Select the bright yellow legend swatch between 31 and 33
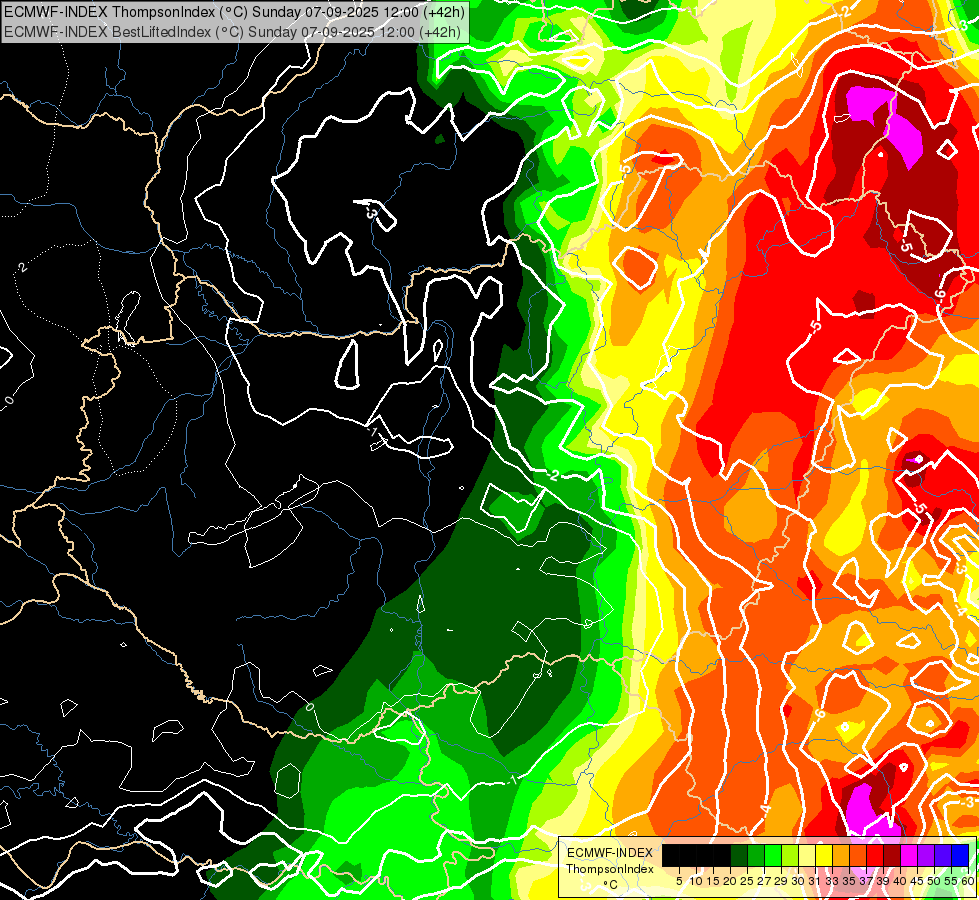This screenshot has height=900, width=979. [824, 855]
